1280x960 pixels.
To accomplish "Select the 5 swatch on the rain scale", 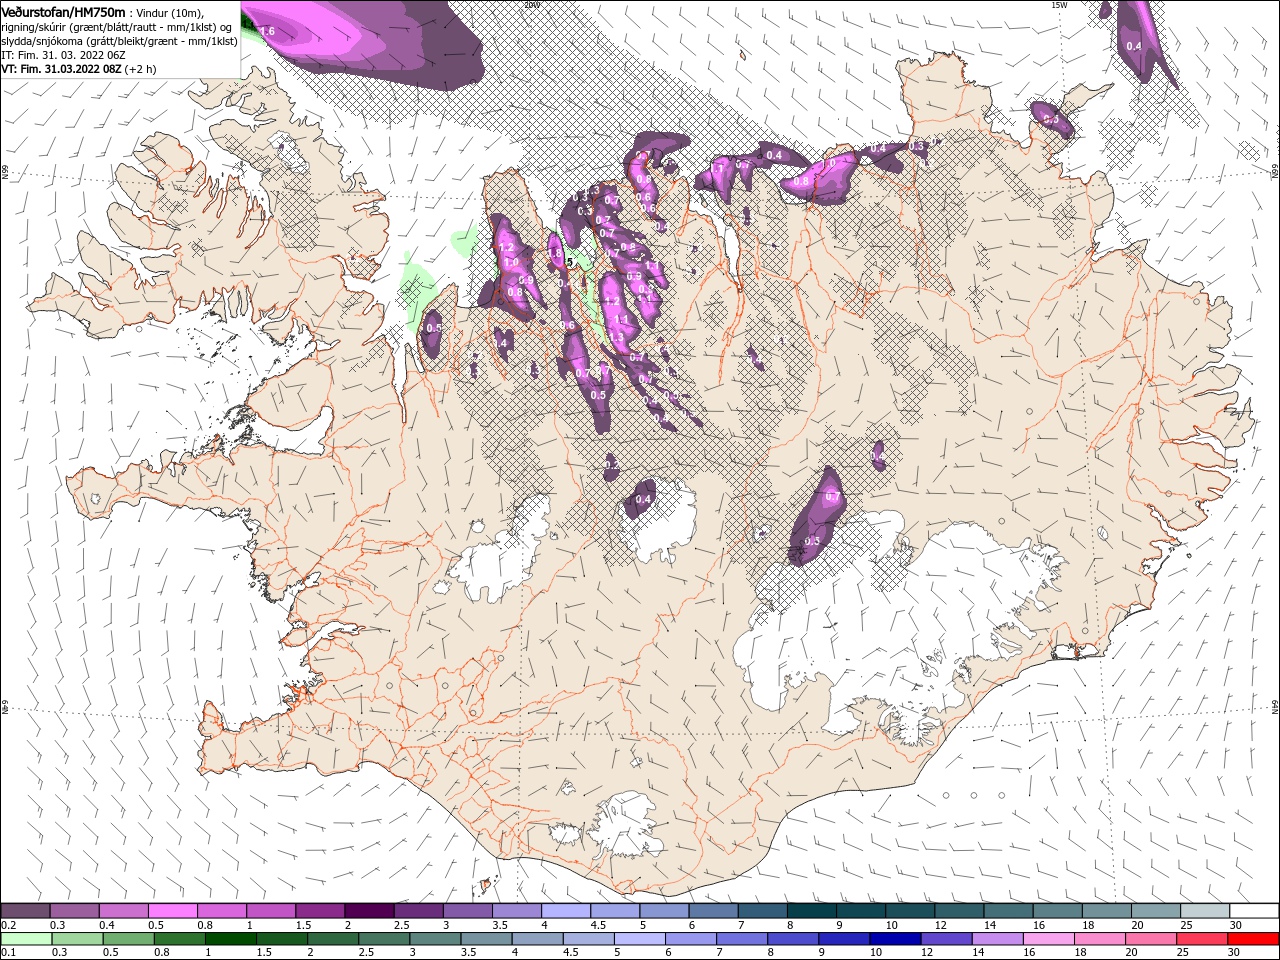I will [x=640, y=939].
